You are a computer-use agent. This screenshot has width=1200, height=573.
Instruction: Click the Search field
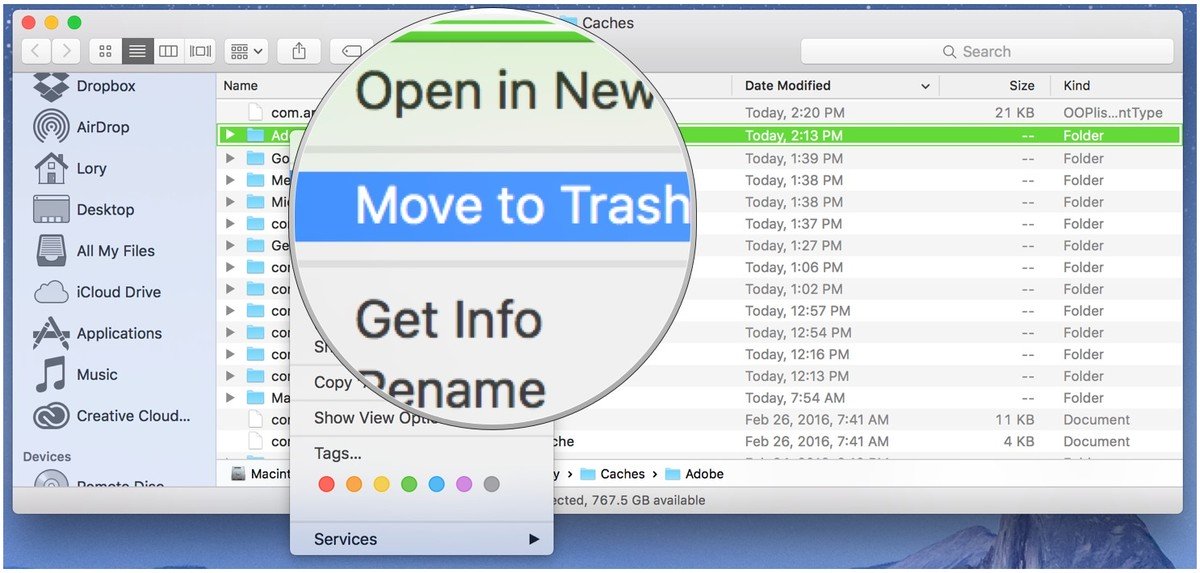(986, 52)
